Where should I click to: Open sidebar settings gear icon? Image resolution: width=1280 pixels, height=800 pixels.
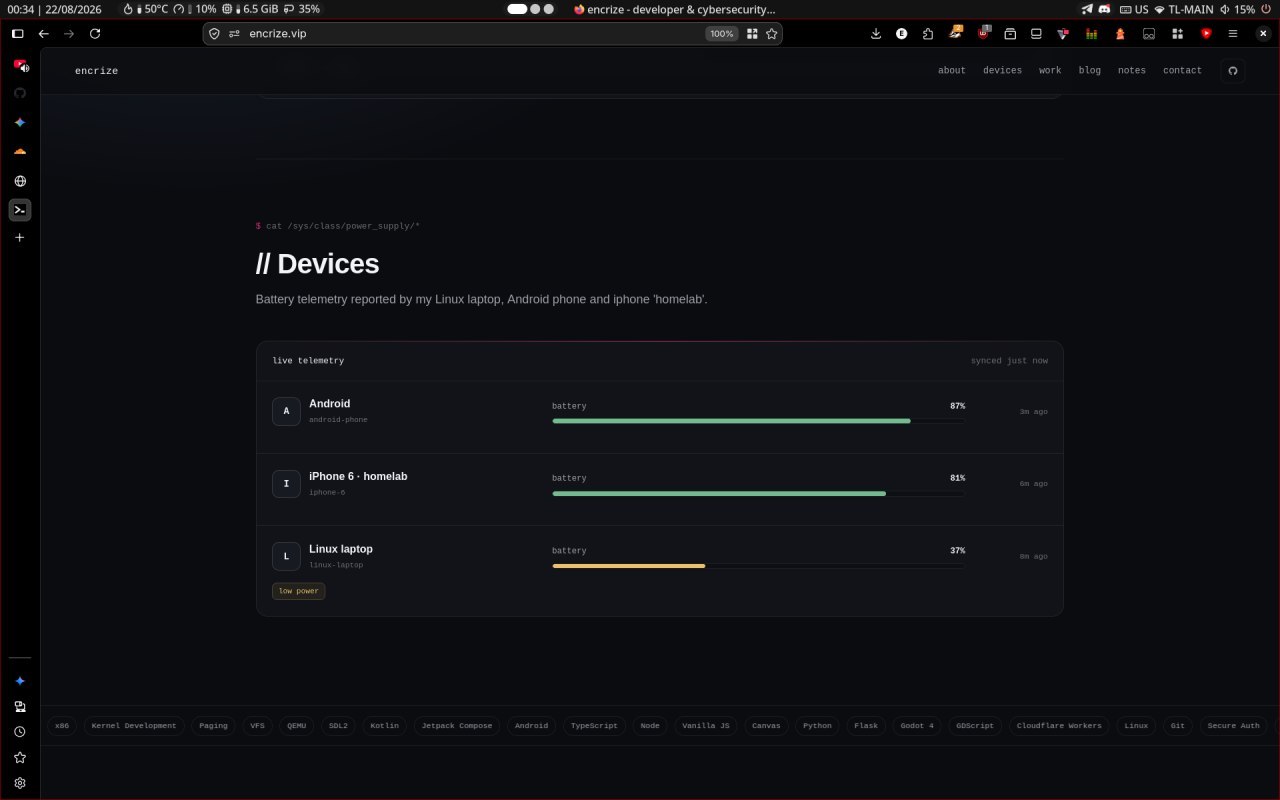click(x=20, y=783)
